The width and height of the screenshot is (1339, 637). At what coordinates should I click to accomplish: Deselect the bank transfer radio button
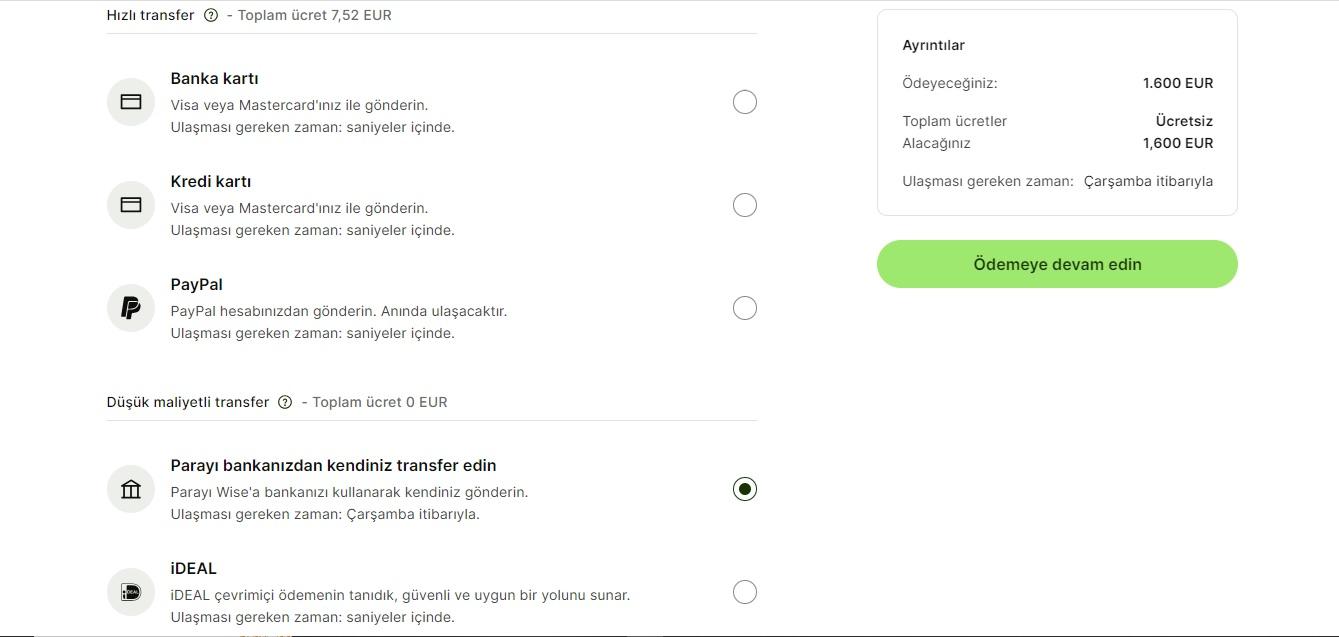pos(744,490)
